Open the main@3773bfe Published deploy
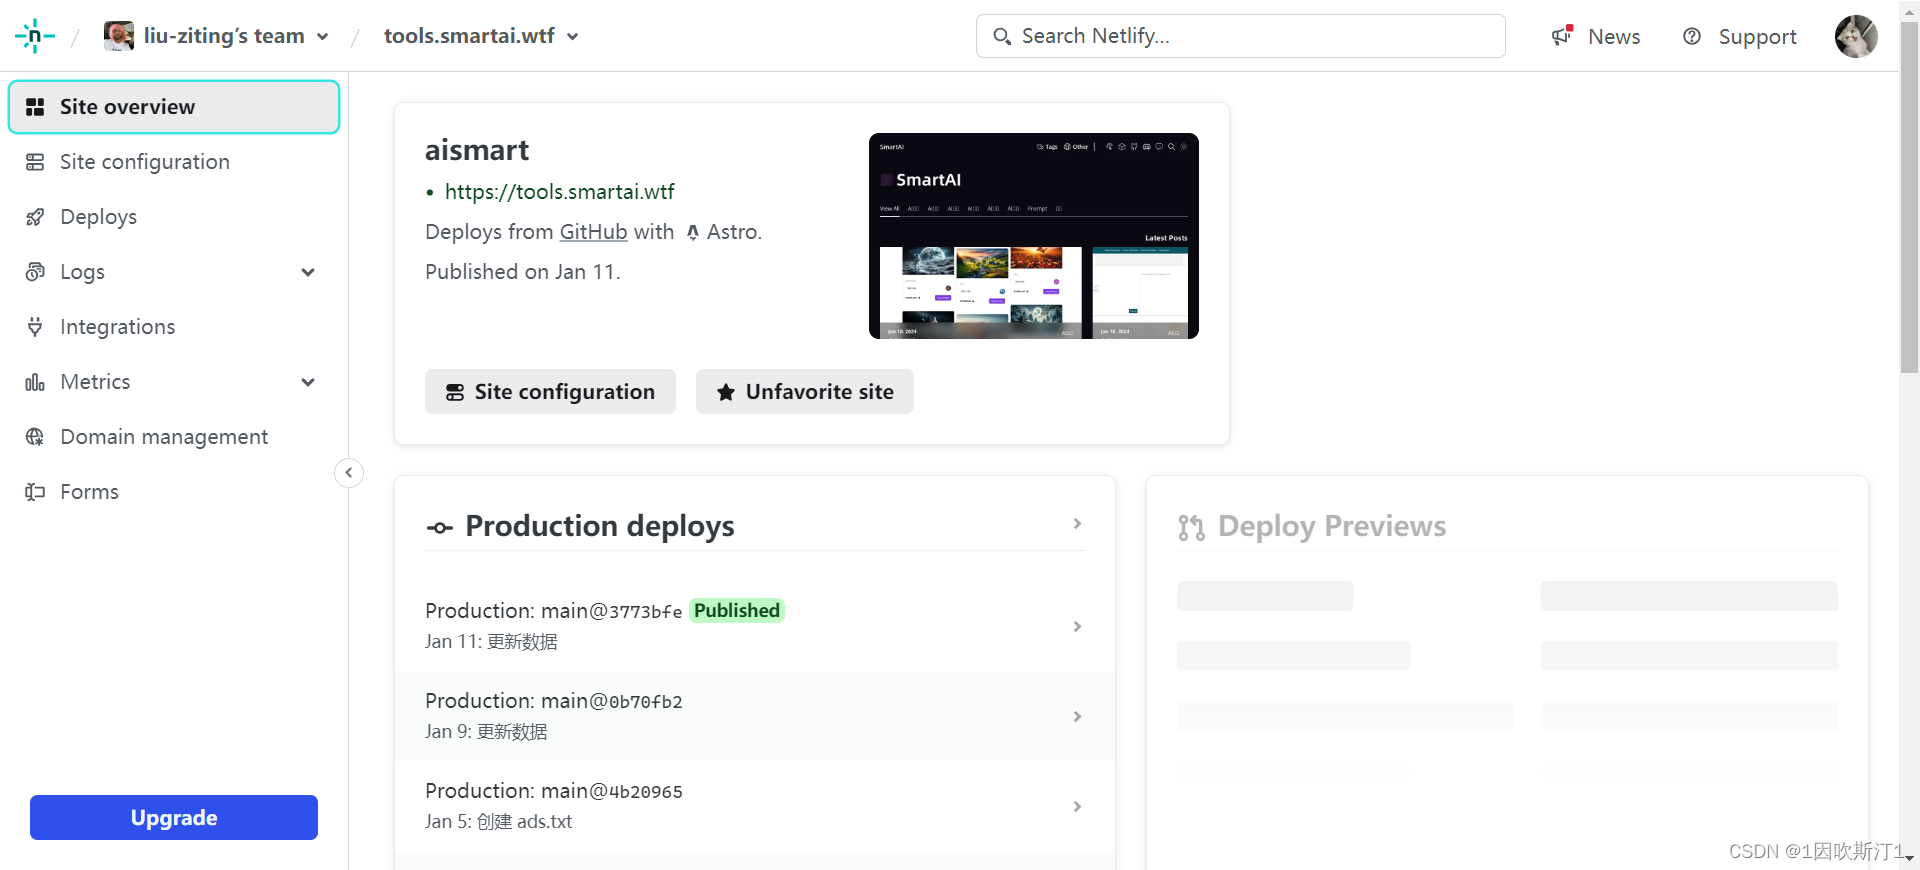The height and width of the screenshot is (870, 1920). coord(755,626)
